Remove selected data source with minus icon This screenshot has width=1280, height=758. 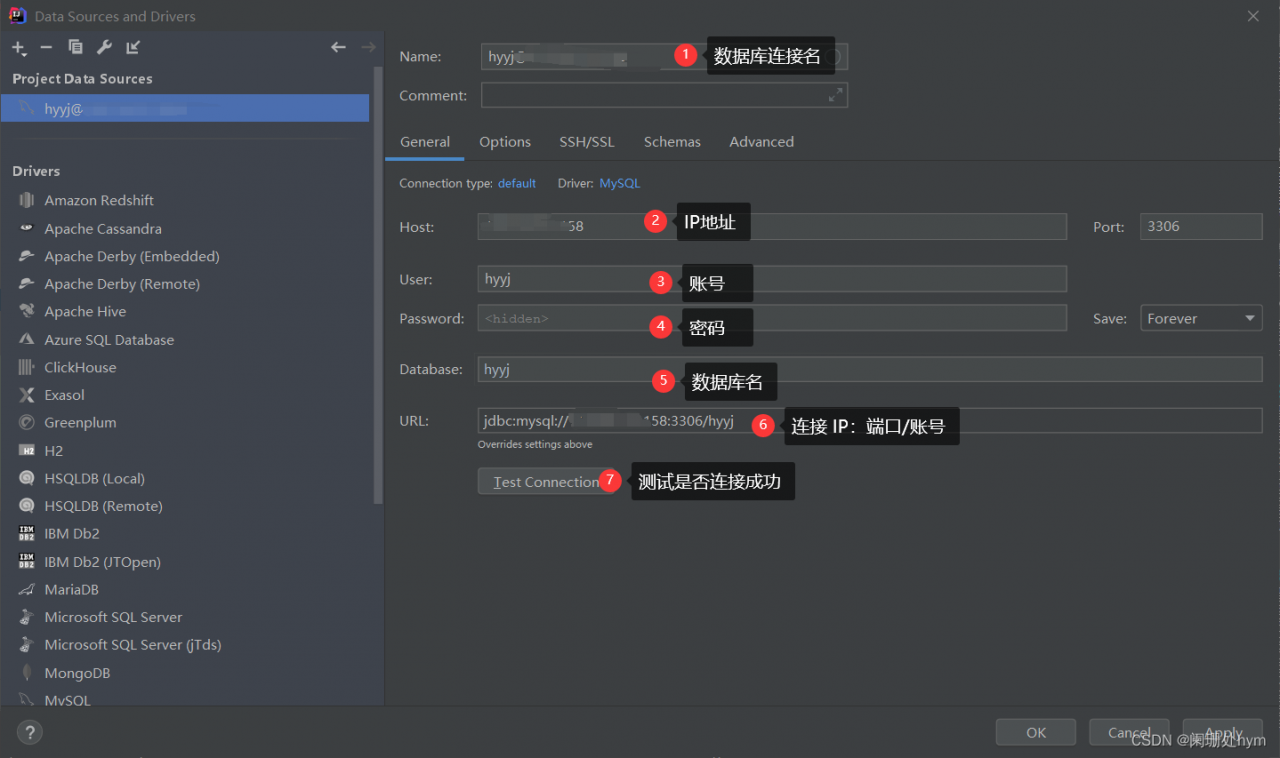pos(46,47)
